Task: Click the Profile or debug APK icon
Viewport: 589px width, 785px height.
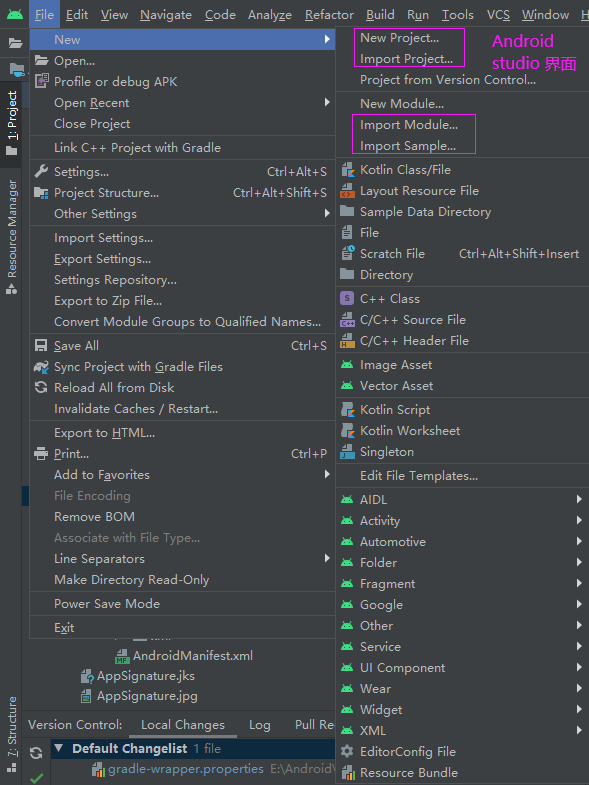Action: 42,81
